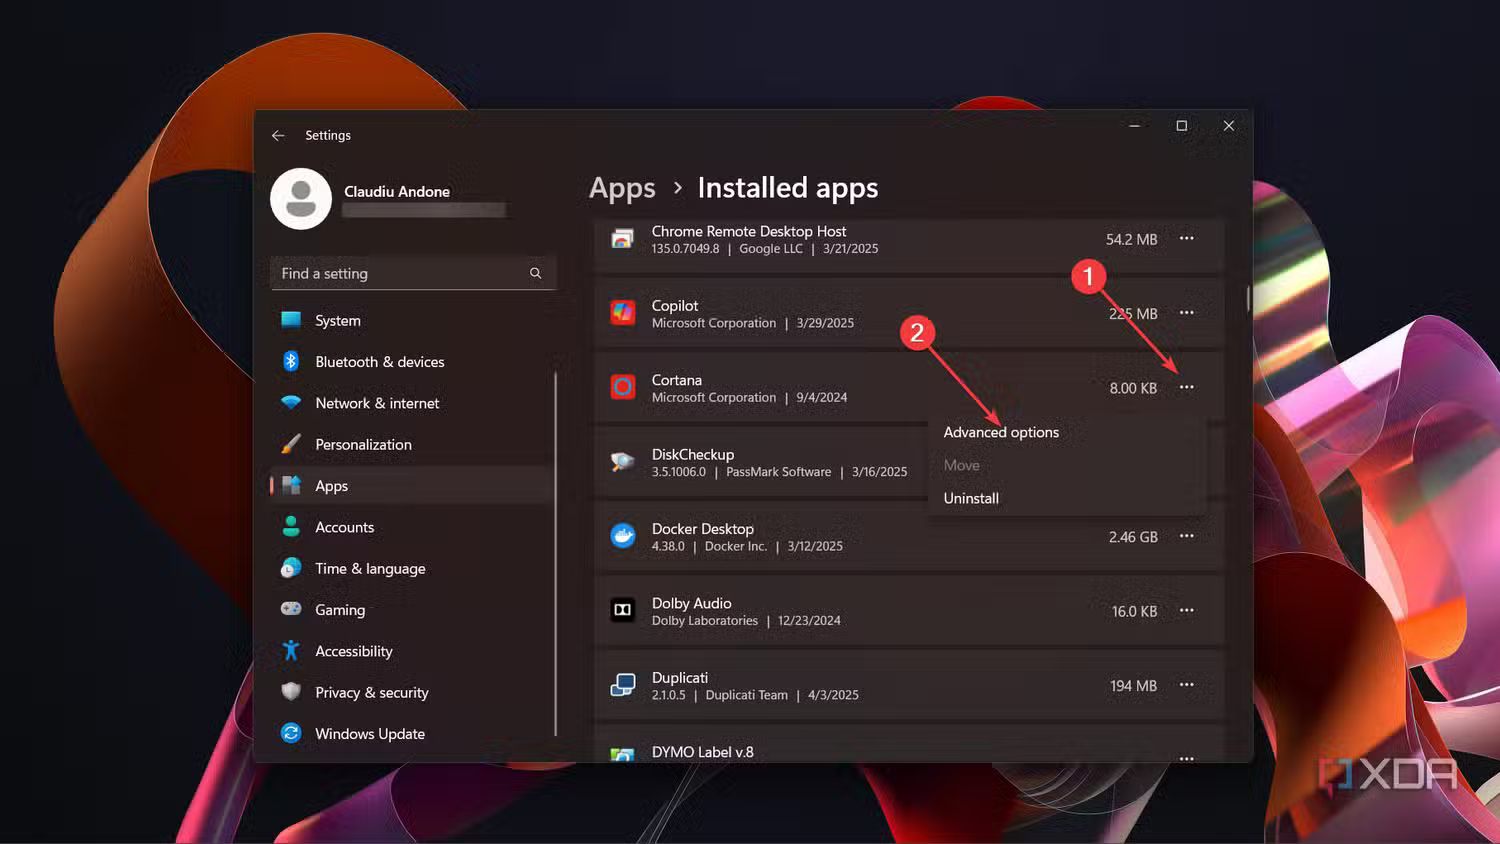Image resolution: width=1500 pixels, height=844 pixels.
Task: Click the Windows Update sidebar icon
Action: (x=291, y=733)
